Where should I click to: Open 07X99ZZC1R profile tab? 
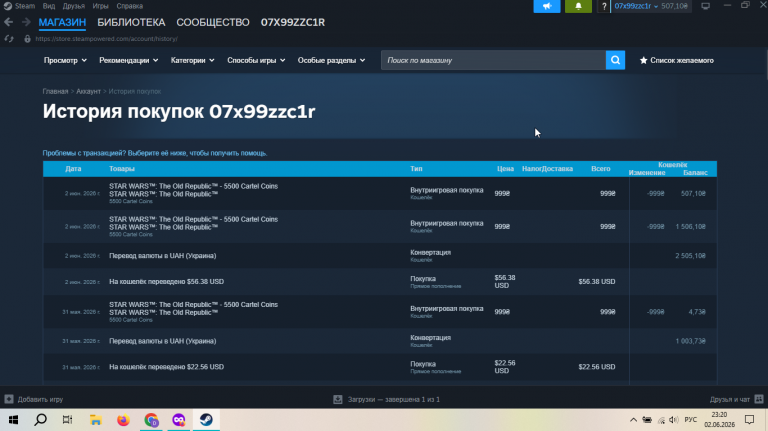click(x=293, y=23)
